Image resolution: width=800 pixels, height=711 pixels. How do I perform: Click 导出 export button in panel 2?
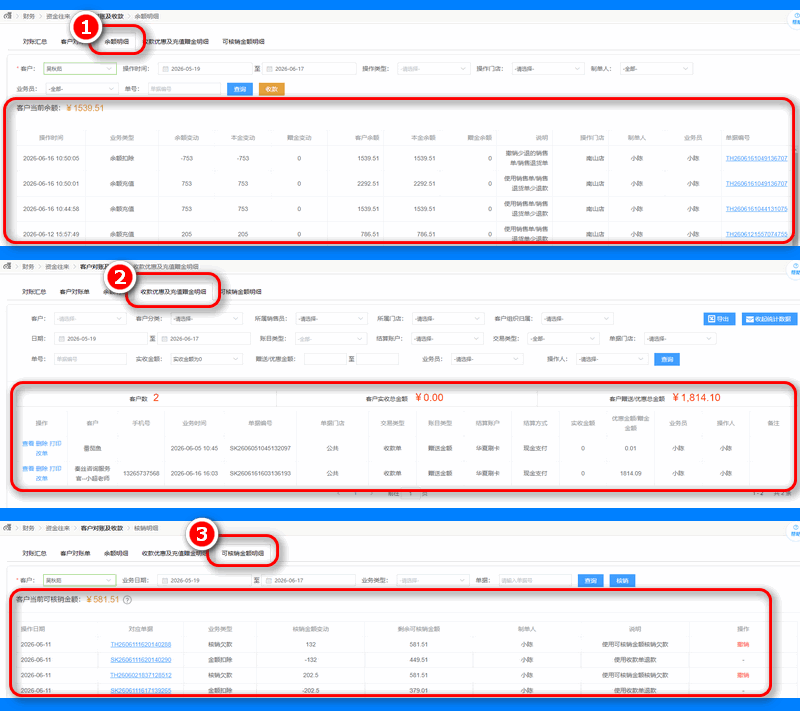click(x=719, y=319)
